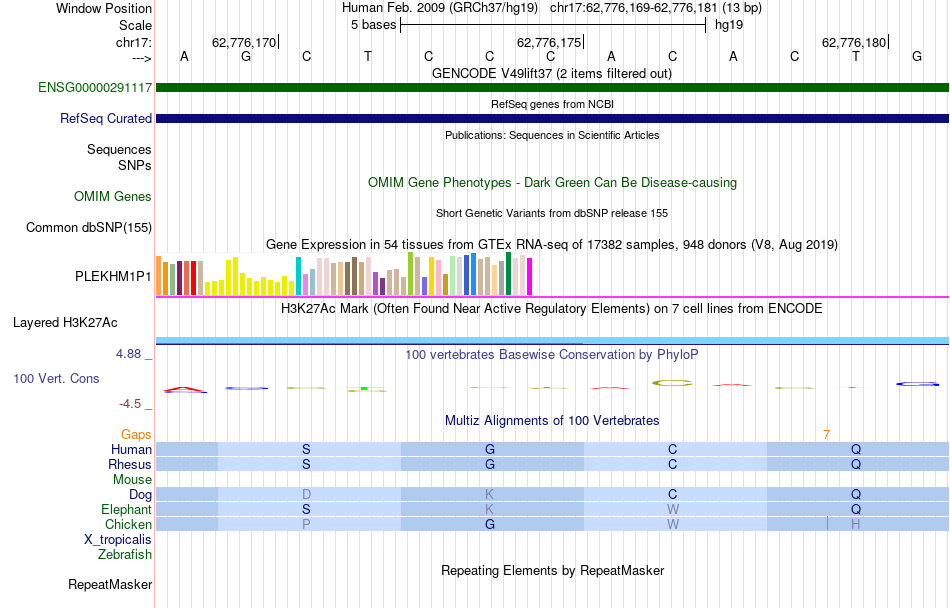Click the RepeatMasker track label
The width and height of the screenshot is (950, 608).
pos(110,585)
